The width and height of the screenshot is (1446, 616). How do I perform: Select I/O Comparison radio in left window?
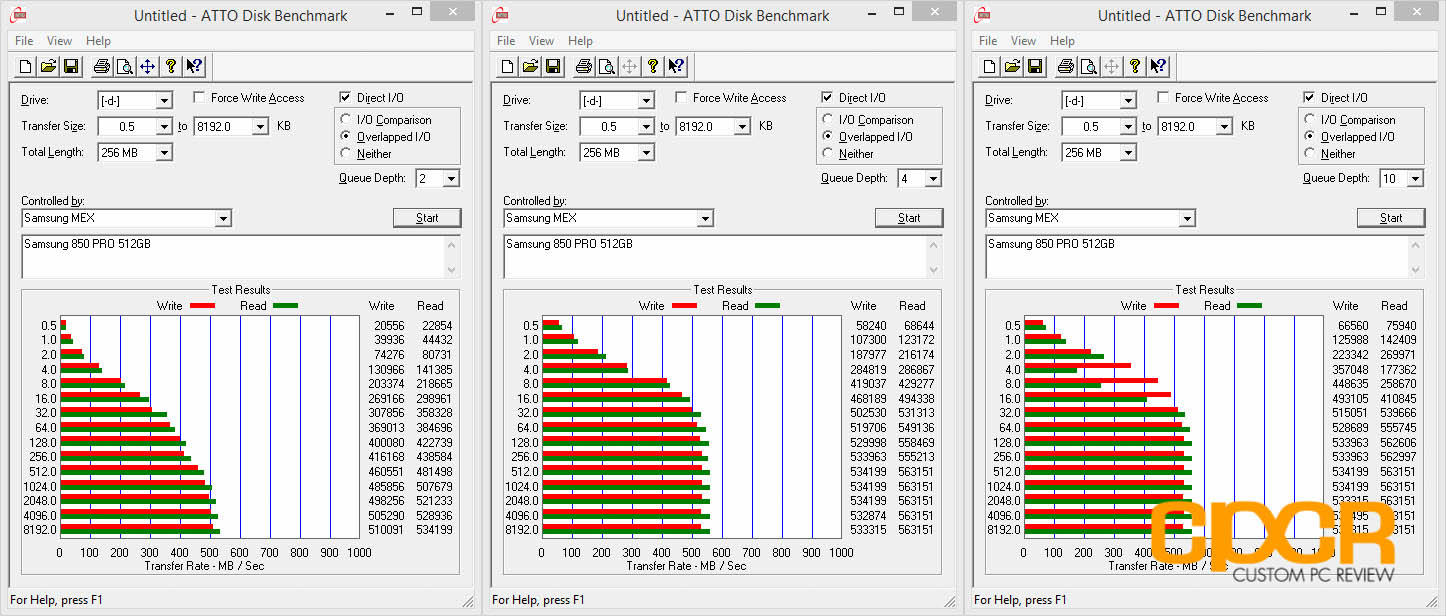pyautogui.click(x=347, y=120)
